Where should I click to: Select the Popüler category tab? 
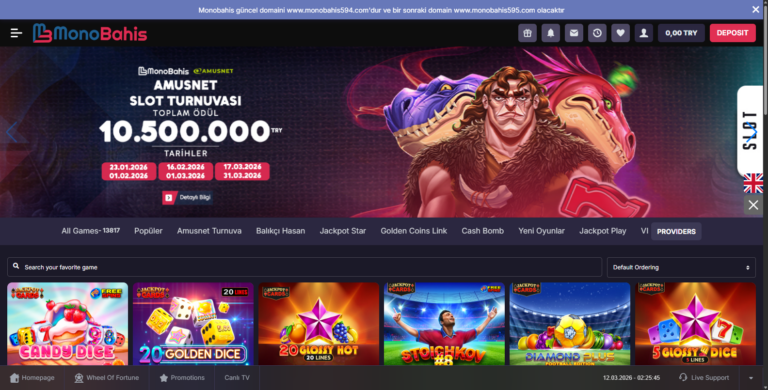point(148,231)
